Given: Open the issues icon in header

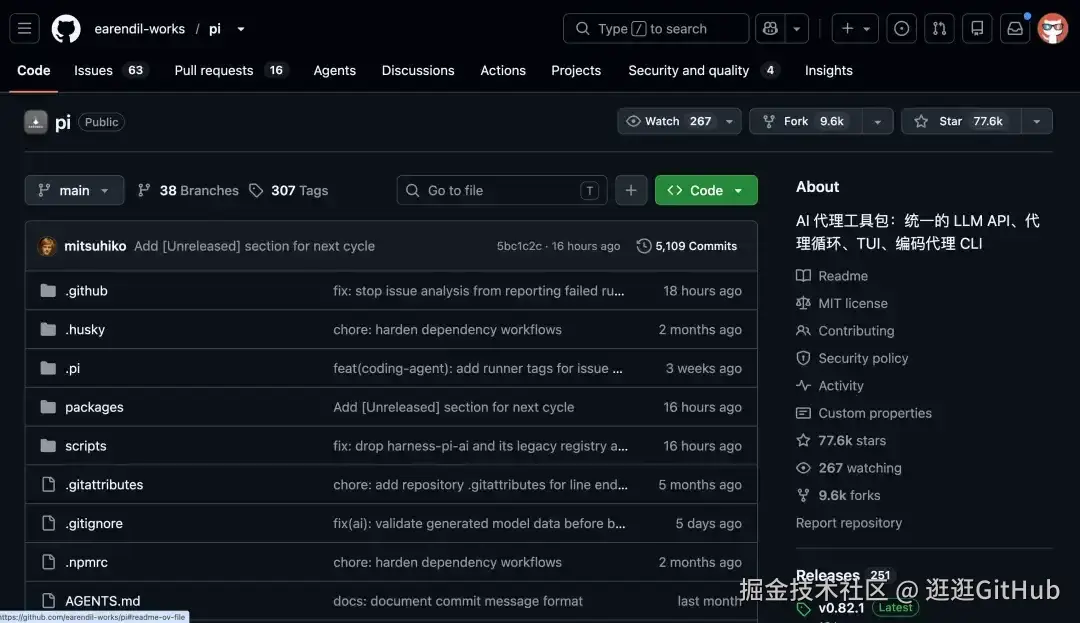Looking at the screenshot, I should (x=902, y=29).
